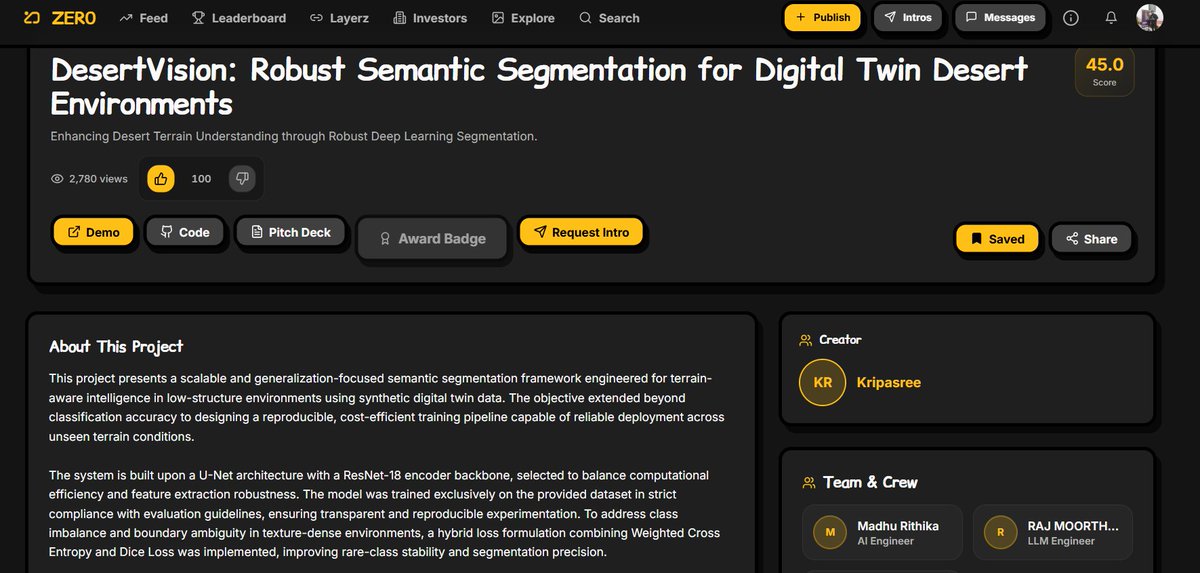Click the project subtitle about terrain understanding
The width and height of the screenshot is (1200, 573).
[294, 136]
